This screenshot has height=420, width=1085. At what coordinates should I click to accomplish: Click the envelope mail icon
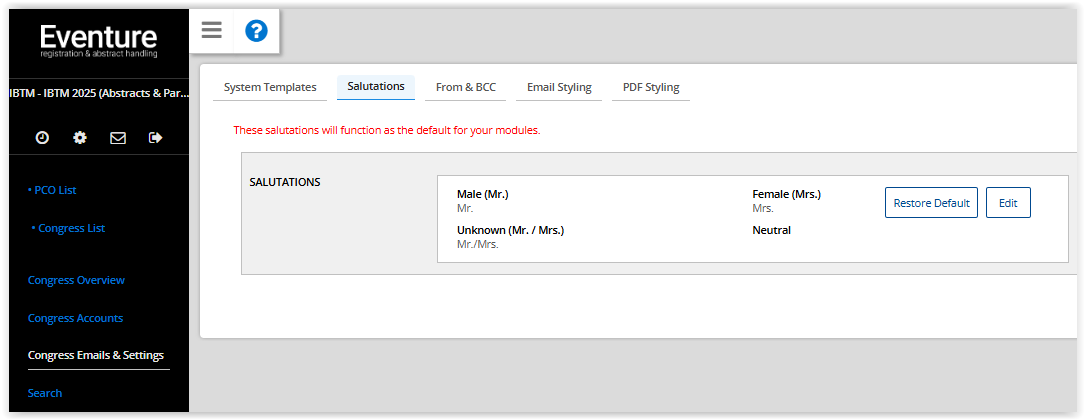[x=118, y=138]
